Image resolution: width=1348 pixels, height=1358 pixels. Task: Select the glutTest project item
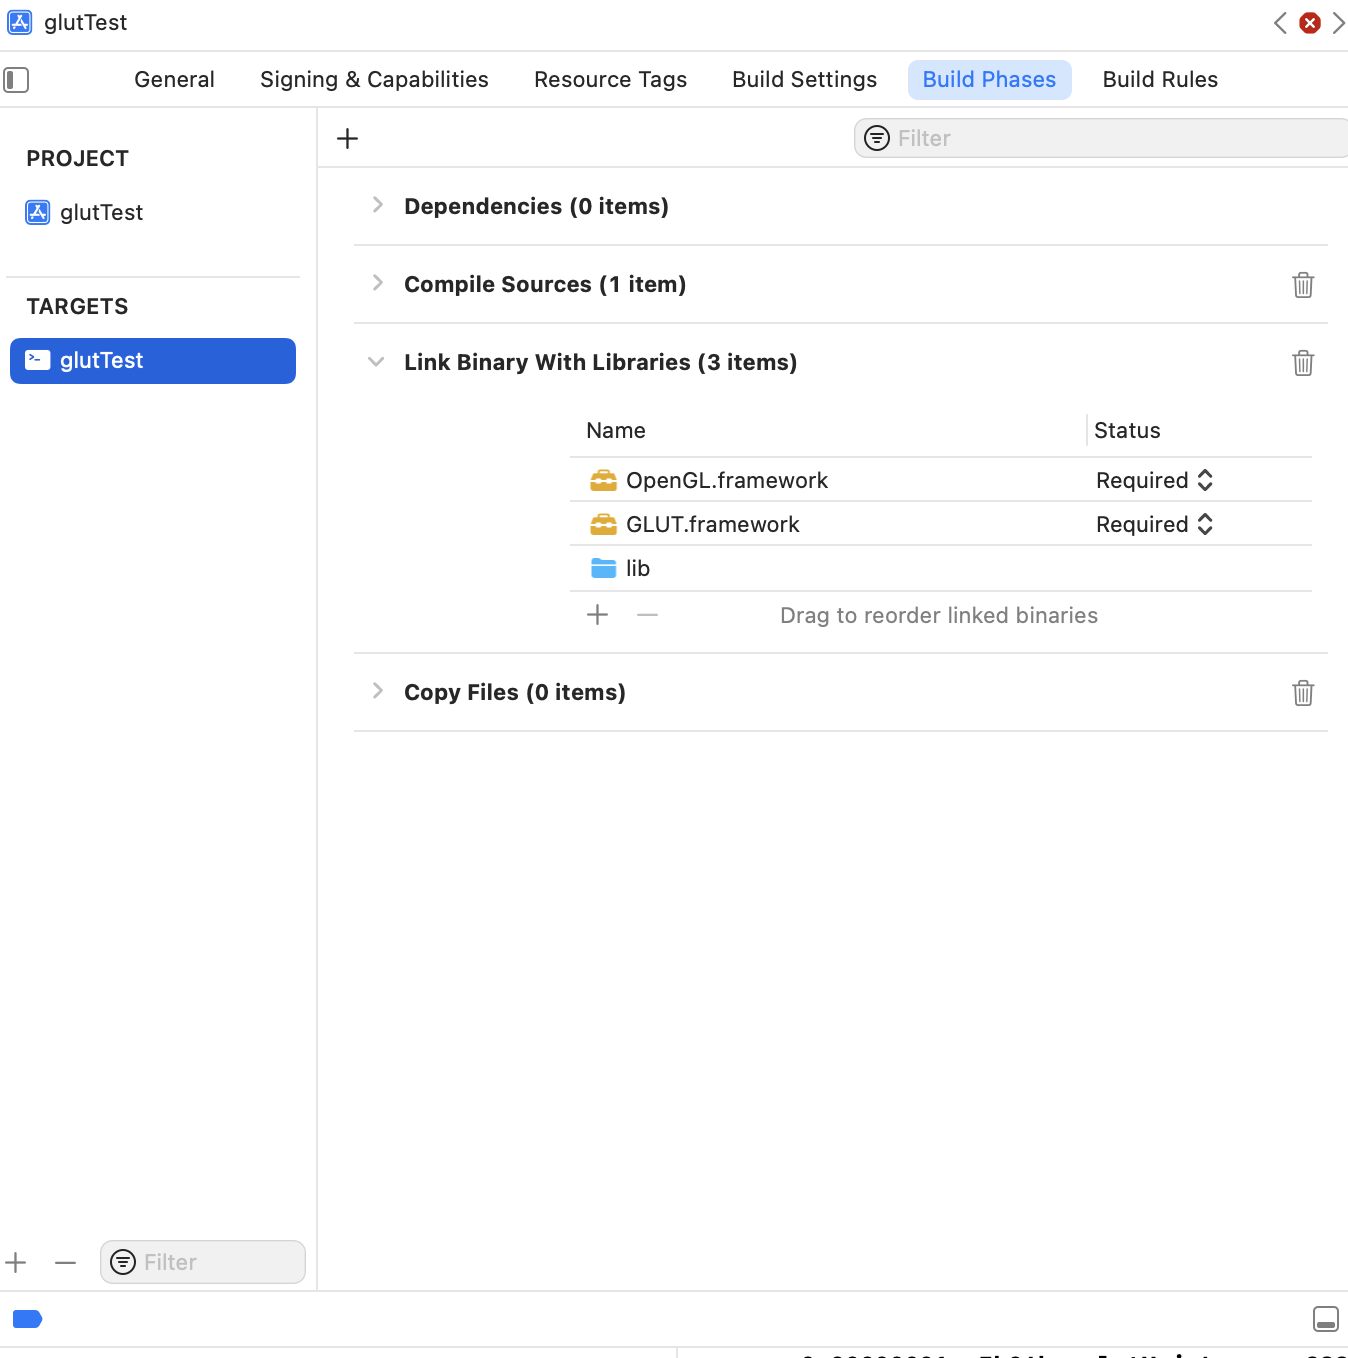tap(85, 212)
